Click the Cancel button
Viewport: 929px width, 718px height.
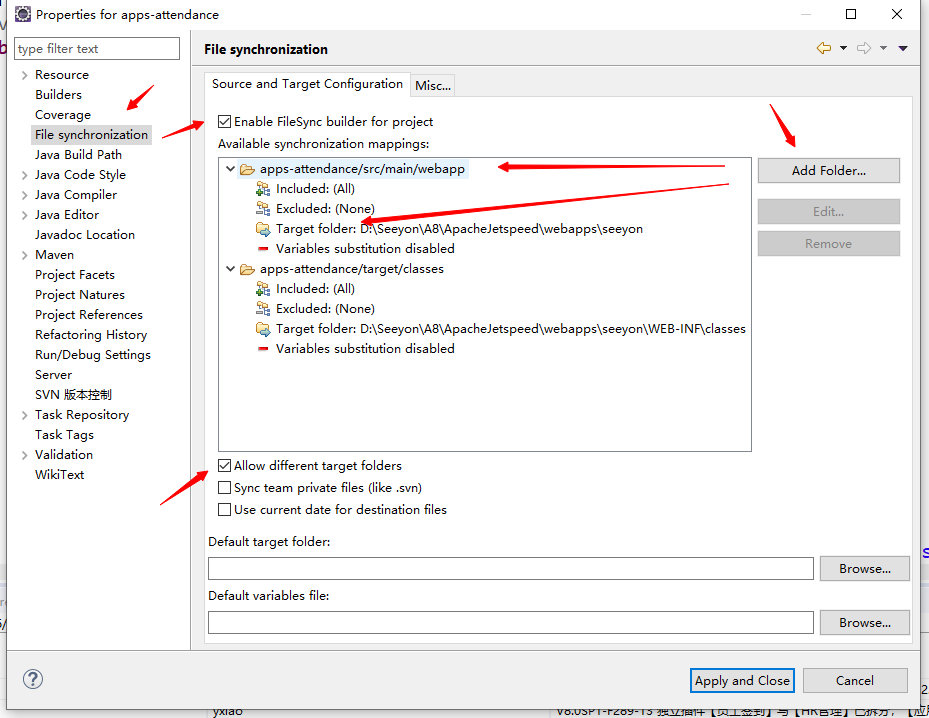tap(855, 681)
